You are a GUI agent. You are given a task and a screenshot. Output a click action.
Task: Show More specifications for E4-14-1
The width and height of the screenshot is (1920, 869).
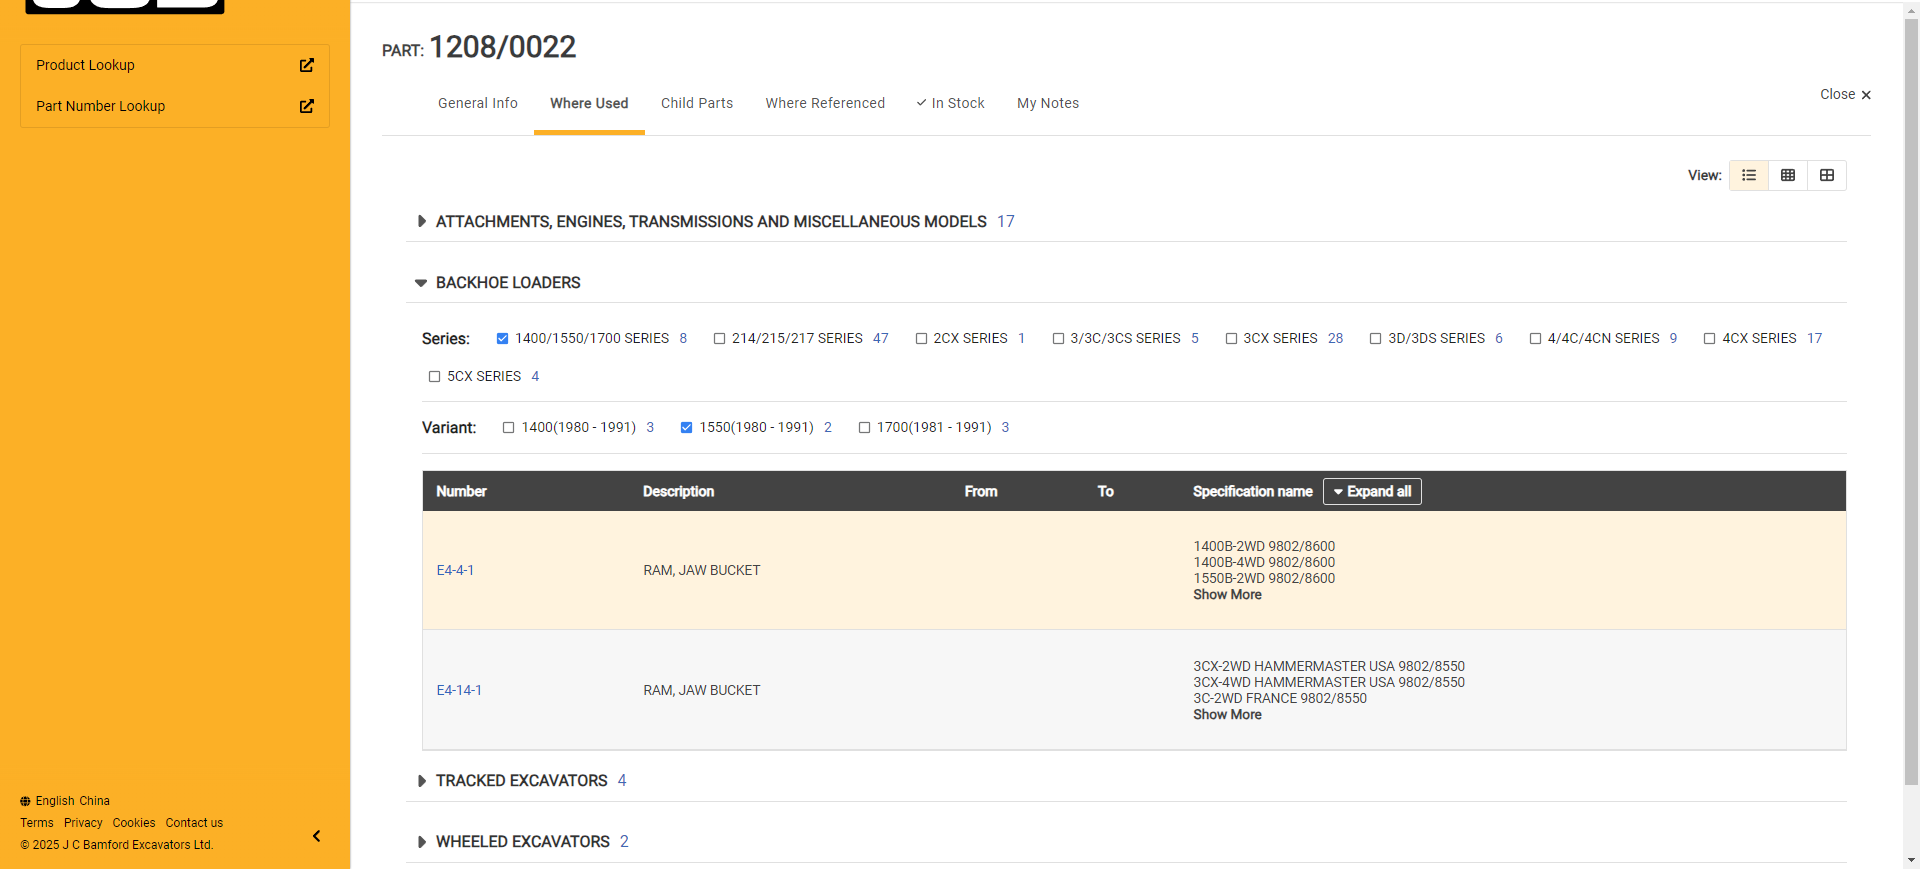click(1226, 714)
